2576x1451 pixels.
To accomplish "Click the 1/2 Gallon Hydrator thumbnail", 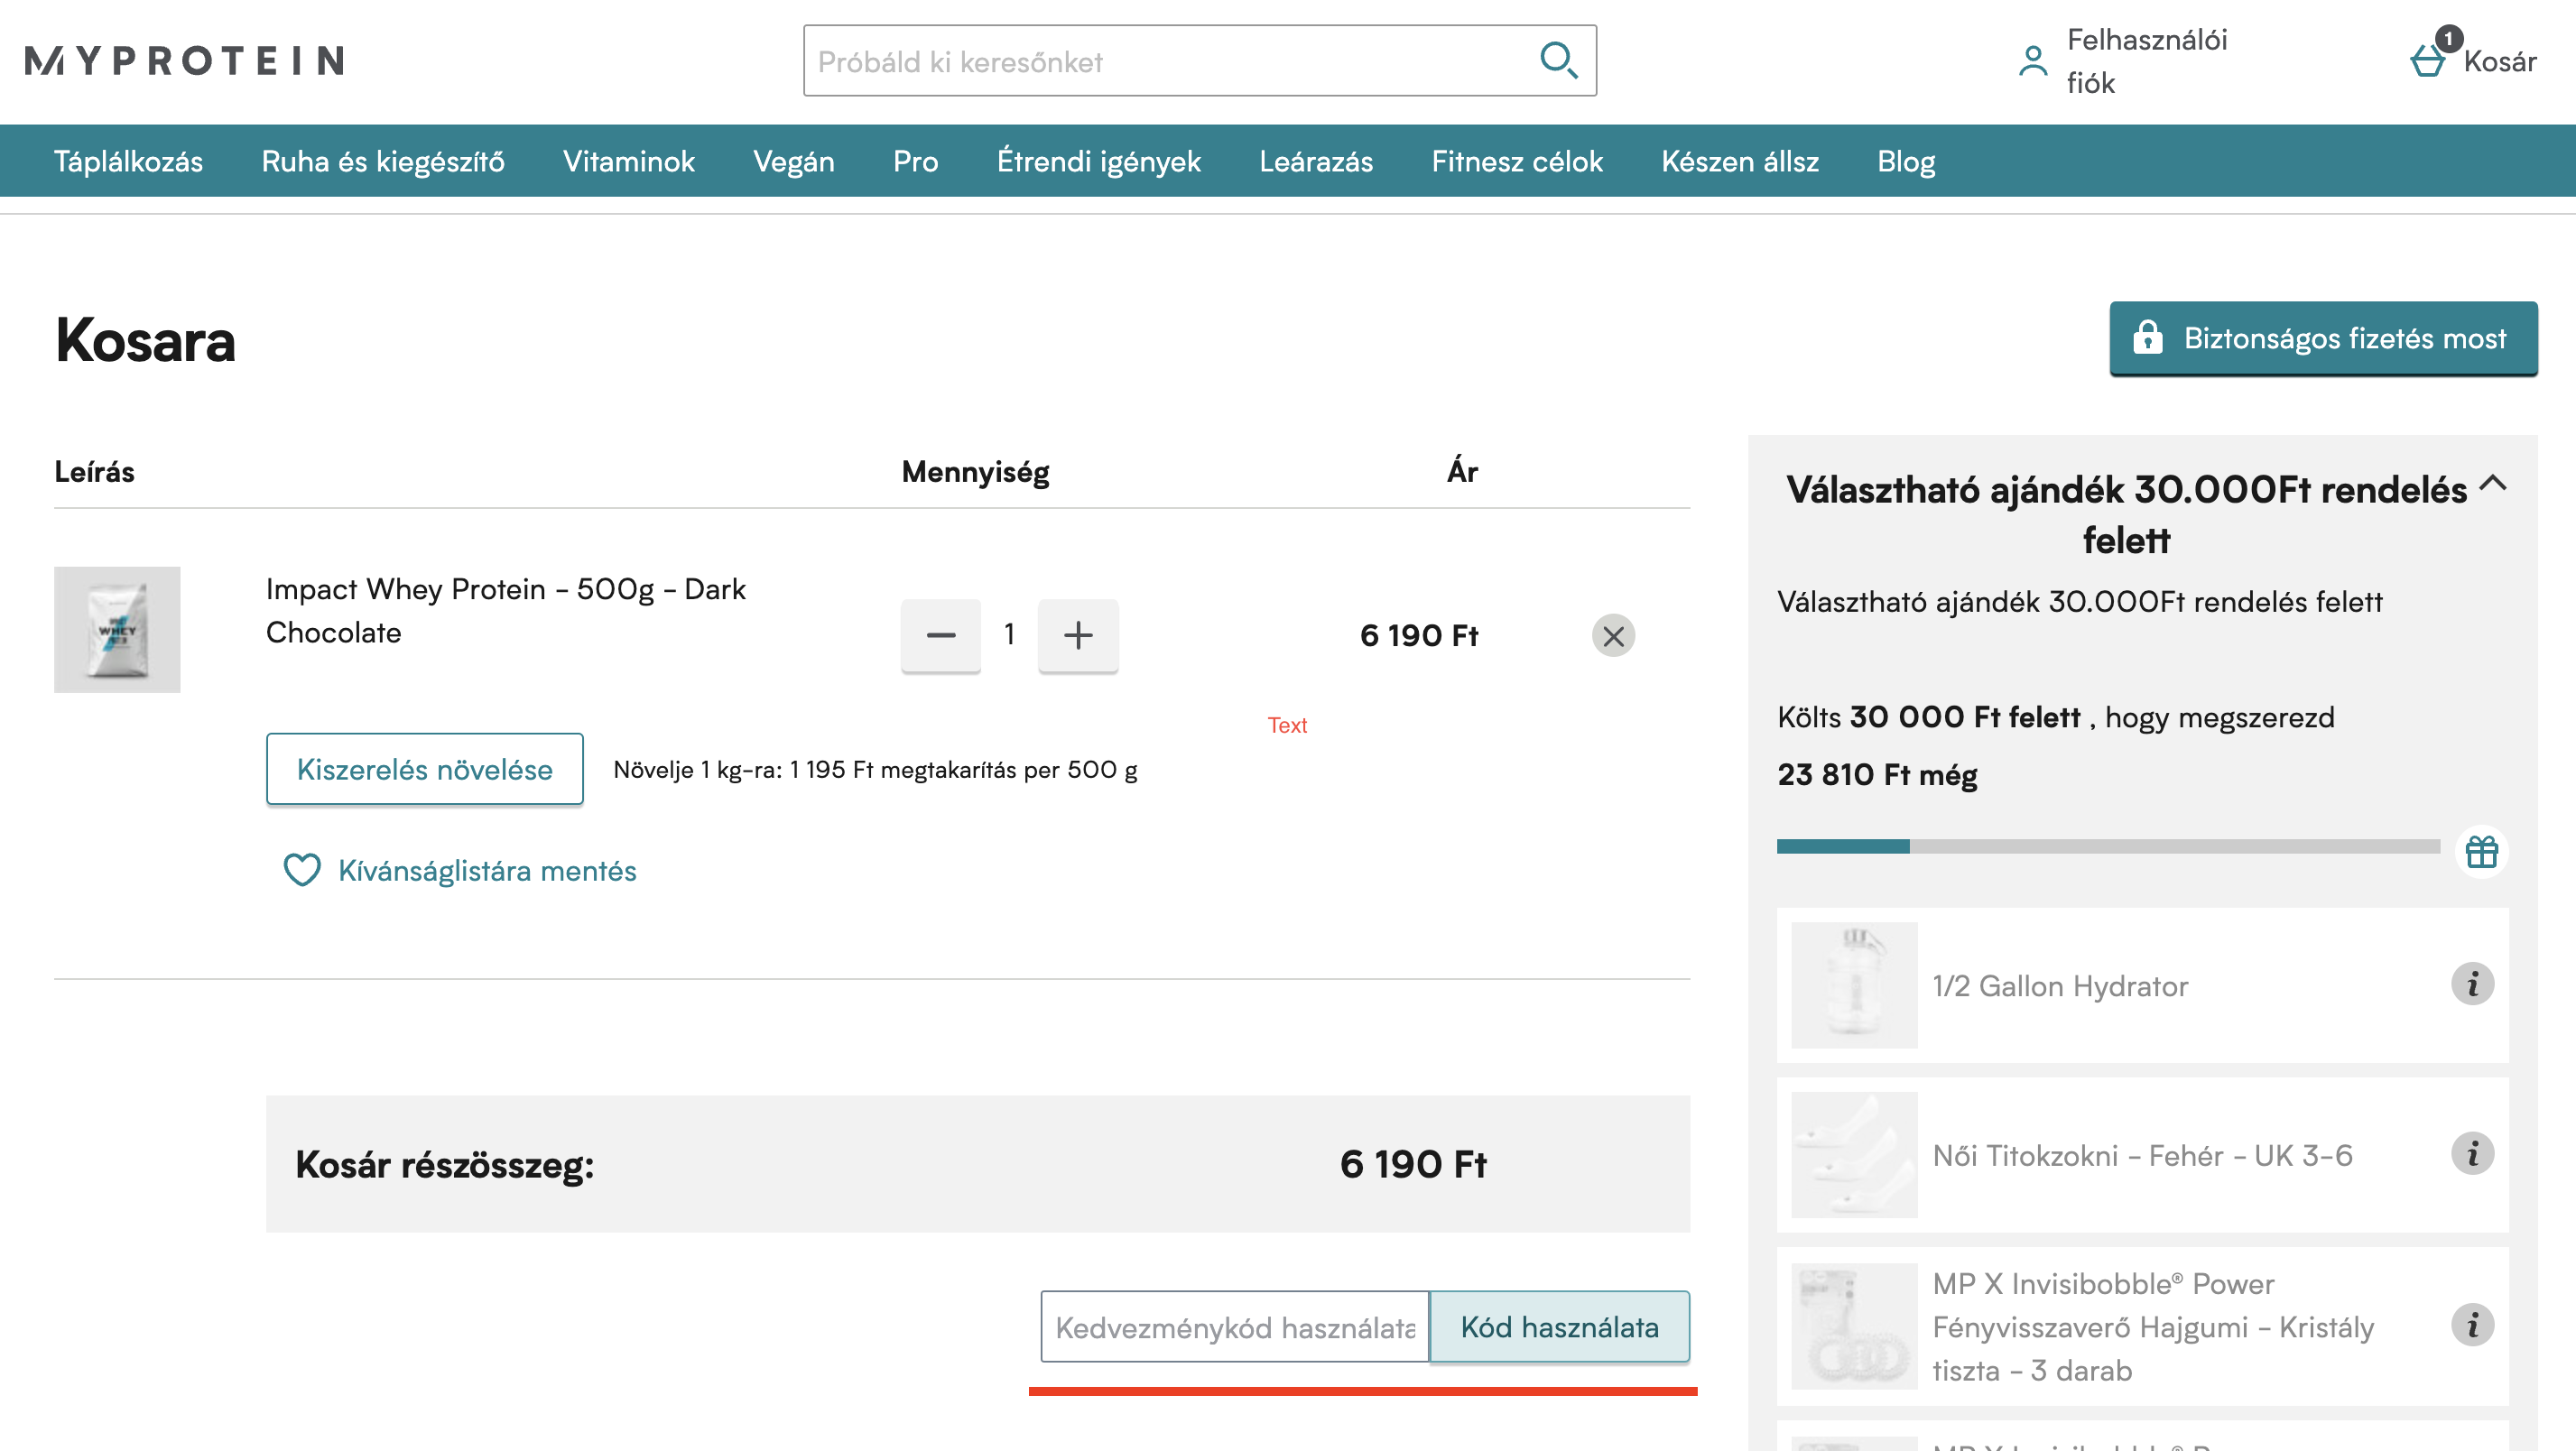I will [1853, 984].
